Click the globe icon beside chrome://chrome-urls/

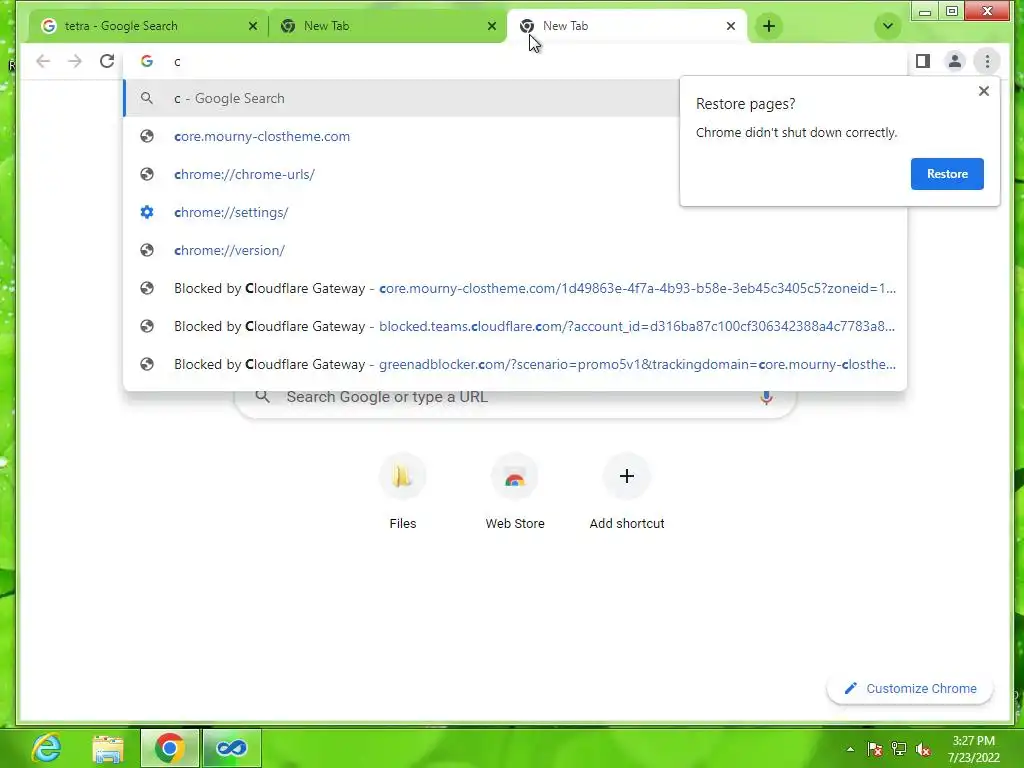[x=147, y=174]
